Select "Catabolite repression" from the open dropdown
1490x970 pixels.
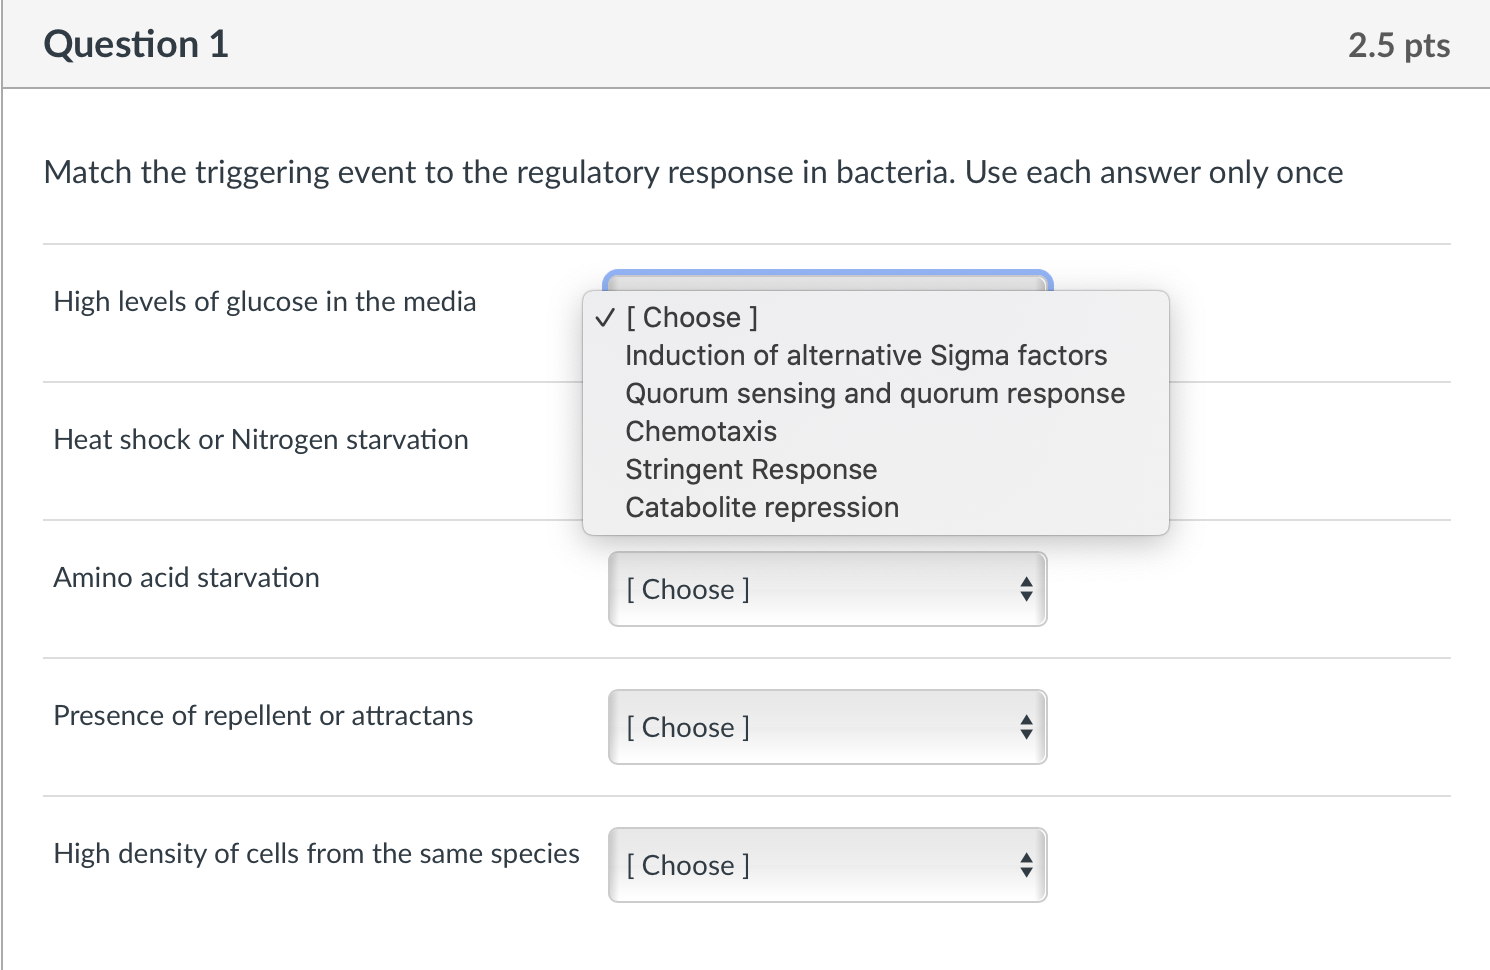point(761,507)
